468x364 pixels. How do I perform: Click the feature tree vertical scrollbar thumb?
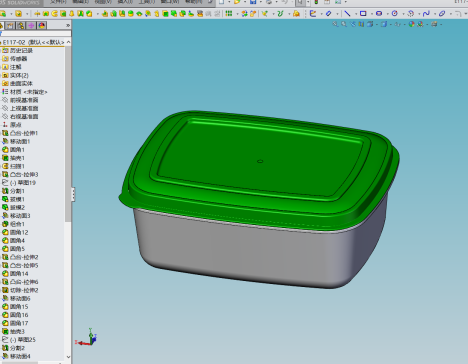click(x=68, y=134)
